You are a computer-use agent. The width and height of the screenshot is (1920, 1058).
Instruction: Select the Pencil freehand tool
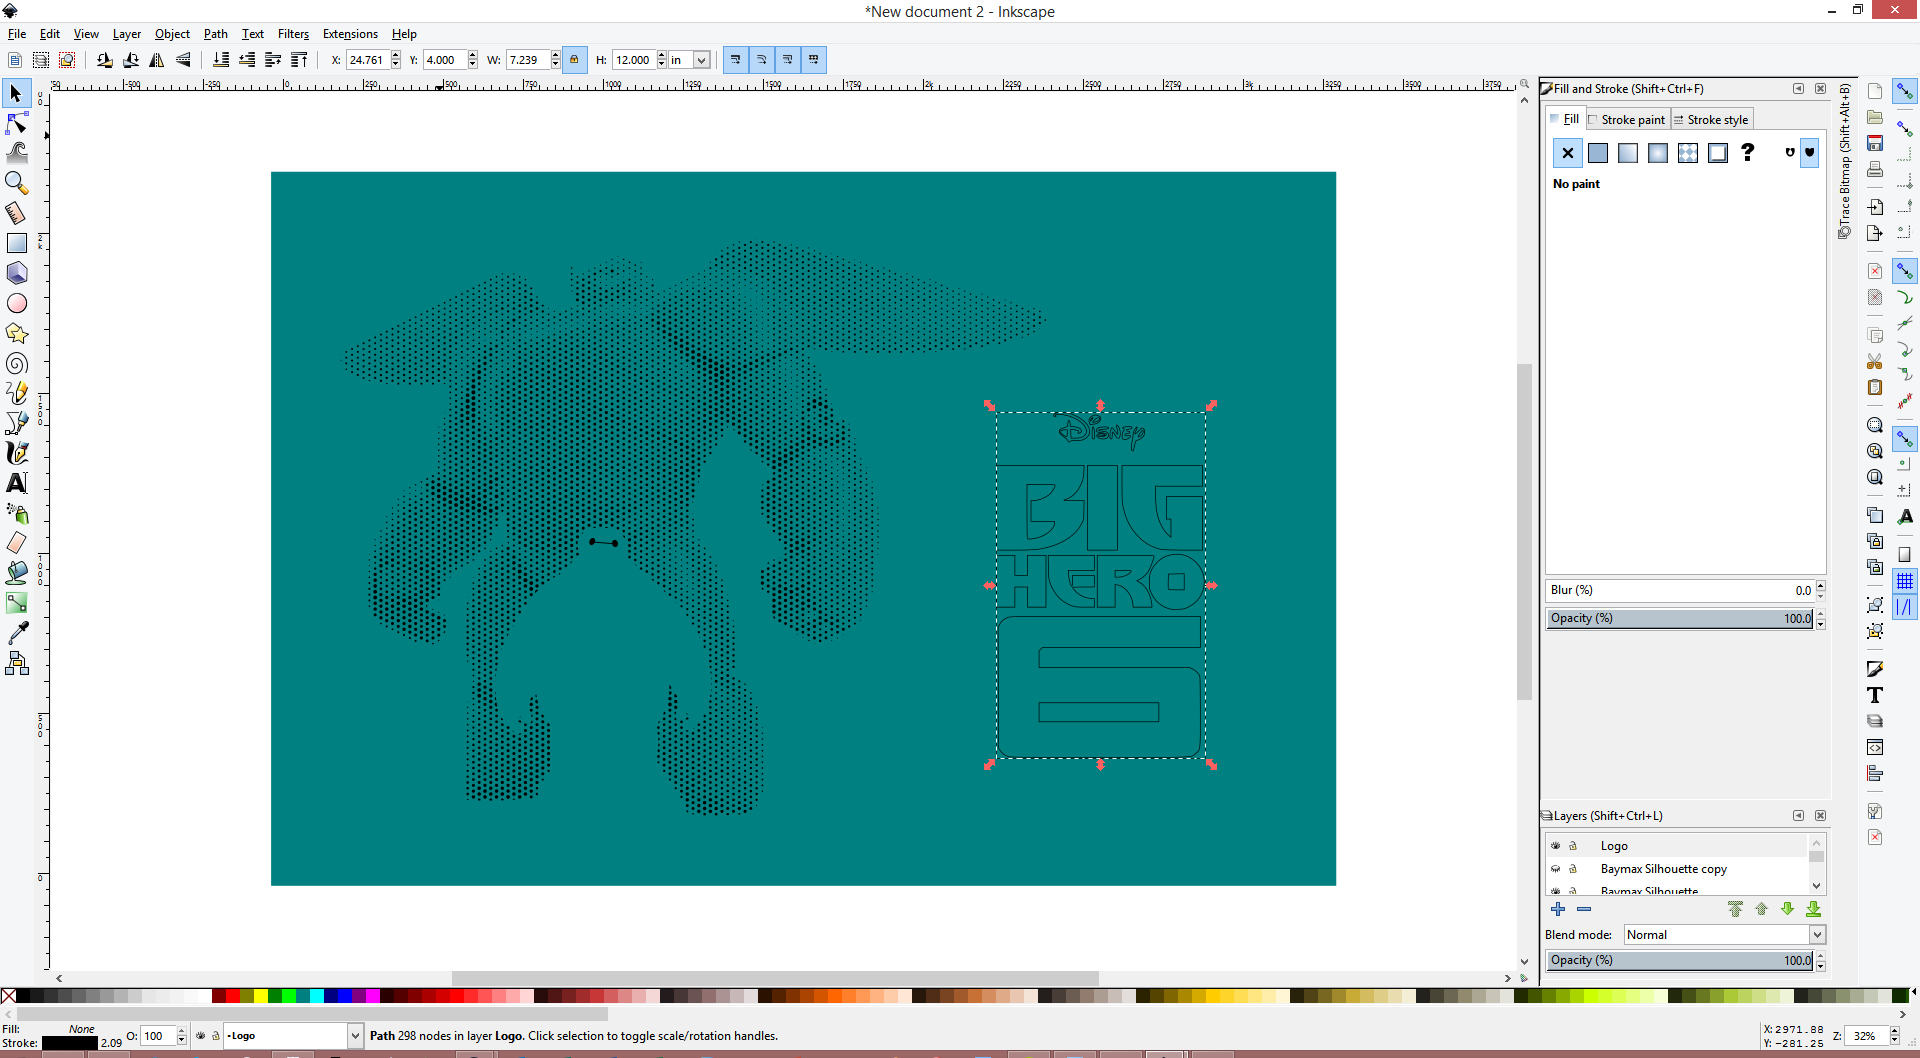pyautogui.click(x=17, y=393)
